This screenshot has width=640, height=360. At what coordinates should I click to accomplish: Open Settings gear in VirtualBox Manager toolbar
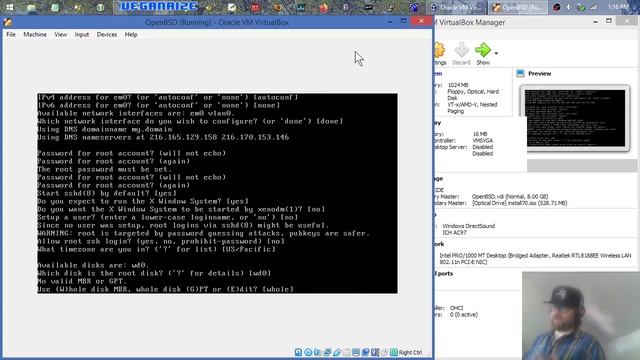click(440, 53)
